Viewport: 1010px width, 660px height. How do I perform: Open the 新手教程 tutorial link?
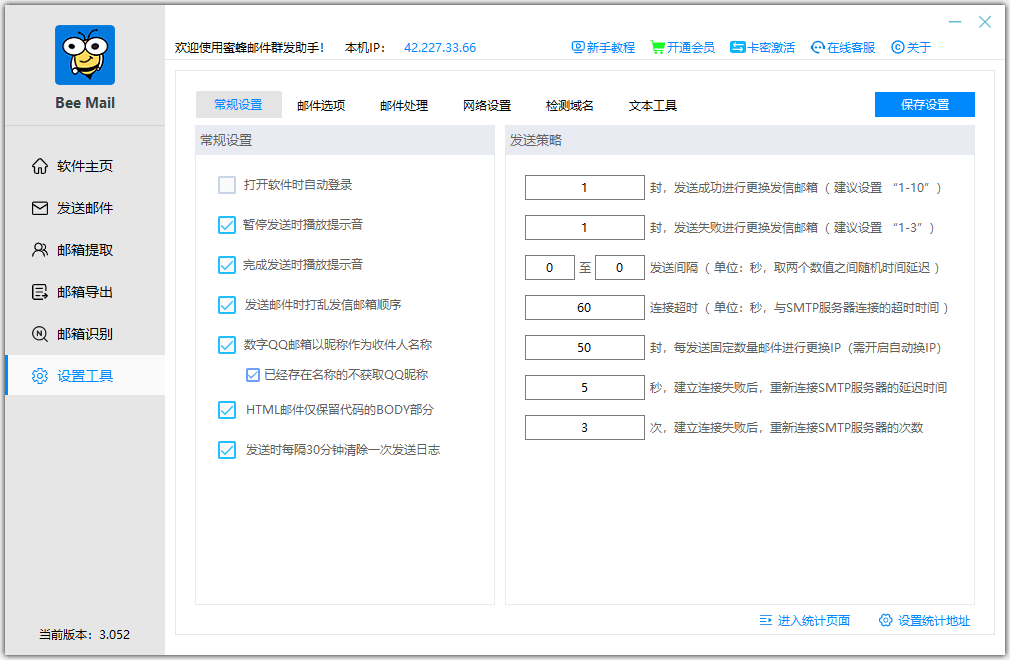coord(603,47)
